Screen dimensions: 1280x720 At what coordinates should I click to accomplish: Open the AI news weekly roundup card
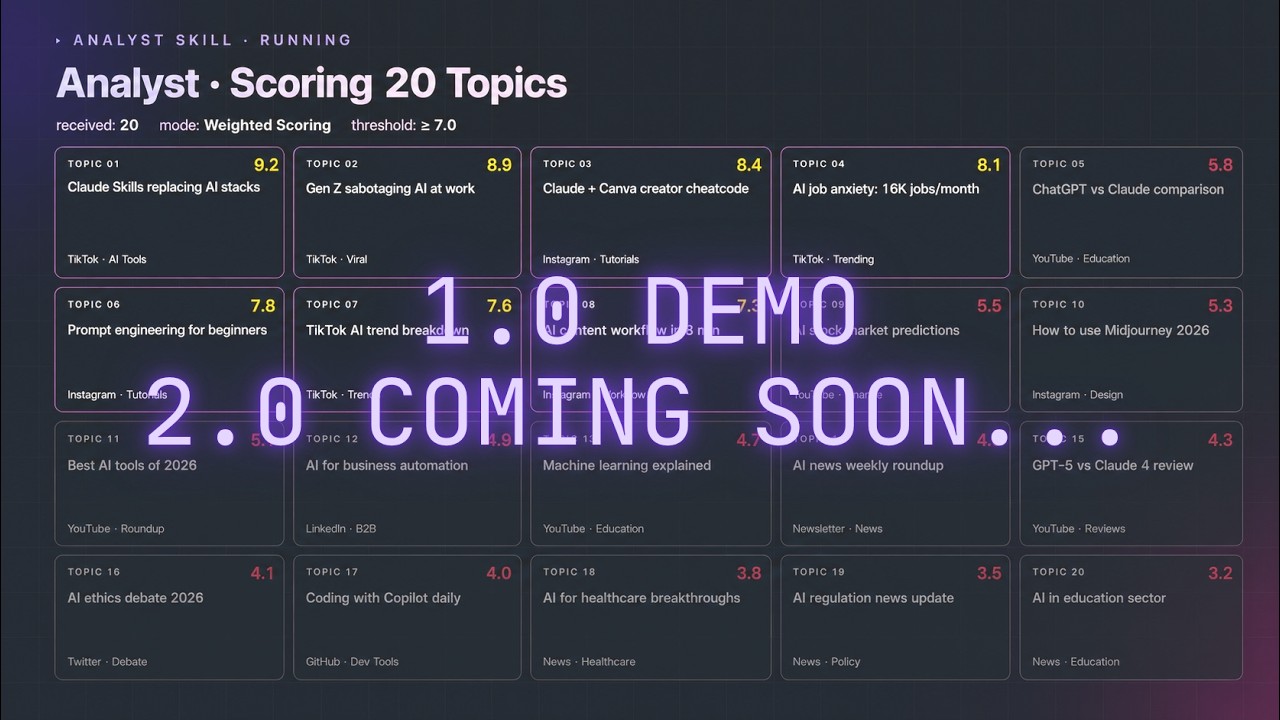click(895, 484)
